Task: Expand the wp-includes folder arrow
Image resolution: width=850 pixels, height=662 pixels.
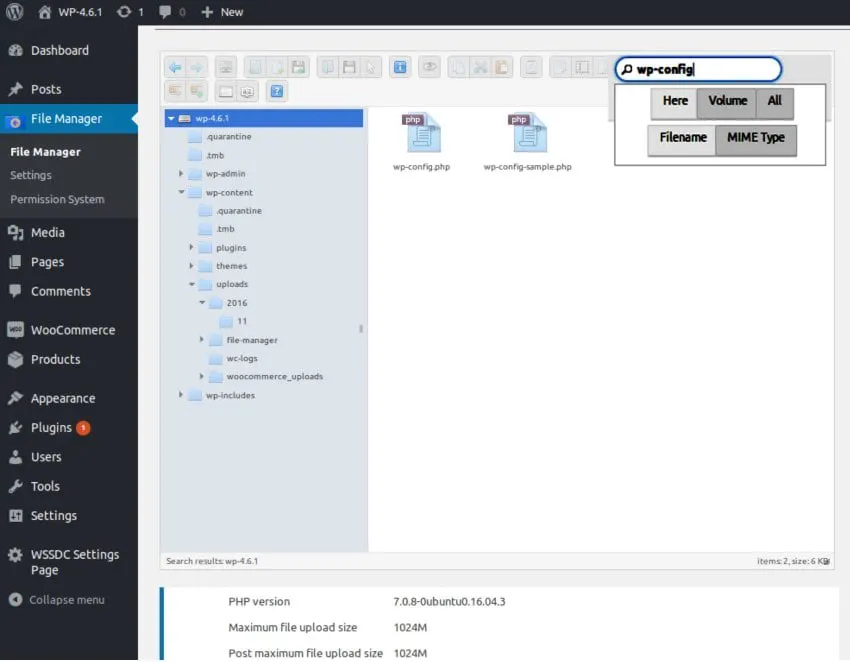Action: 181,395
